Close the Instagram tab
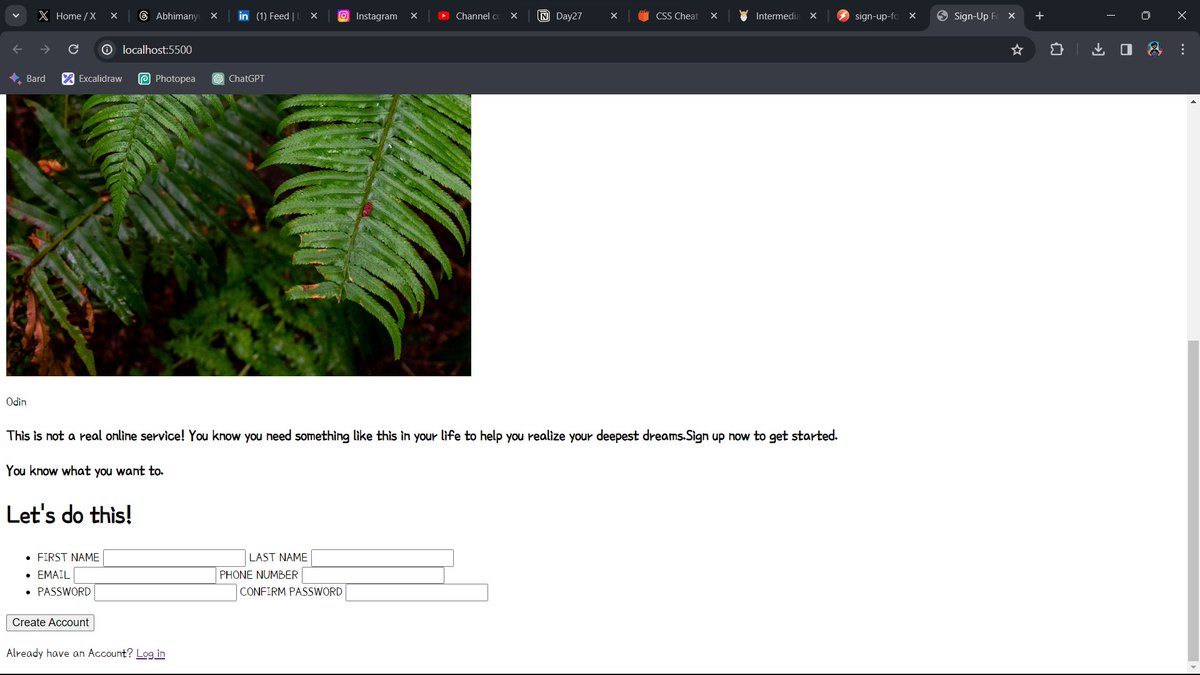 click(414, 16)
